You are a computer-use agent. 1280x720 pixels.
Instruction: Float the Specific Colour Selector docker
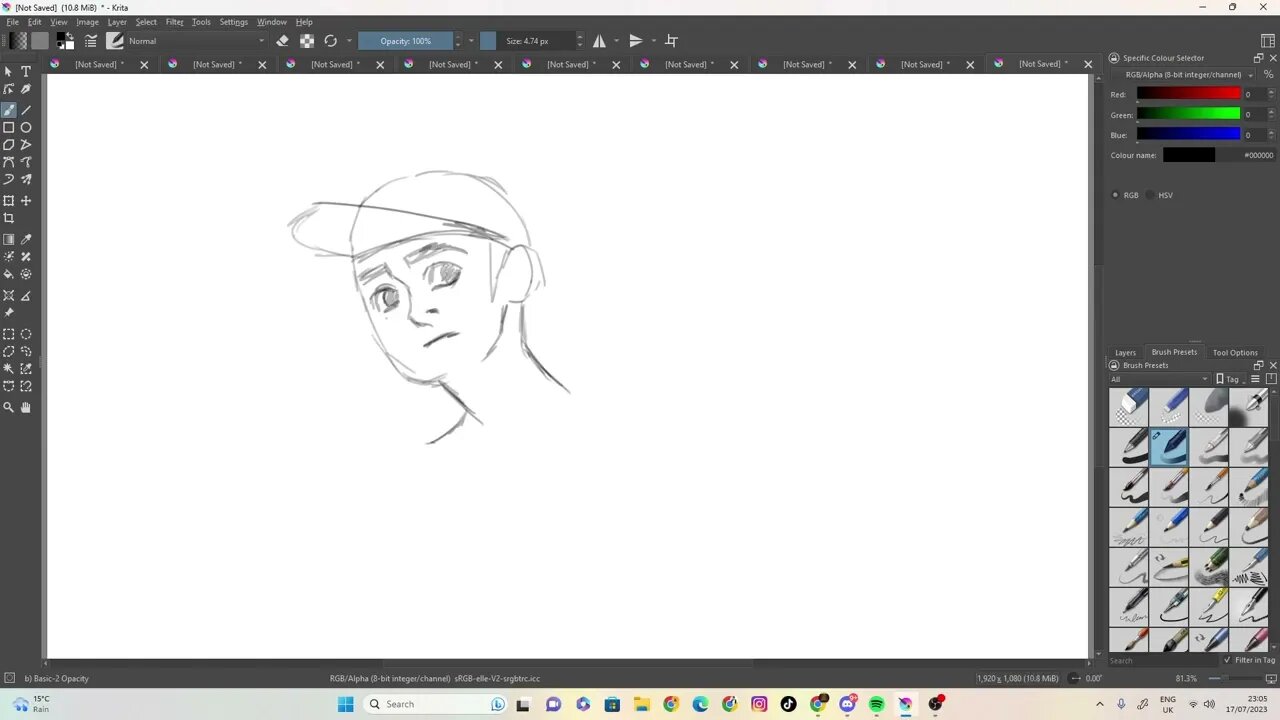(x=1258, y=58)
